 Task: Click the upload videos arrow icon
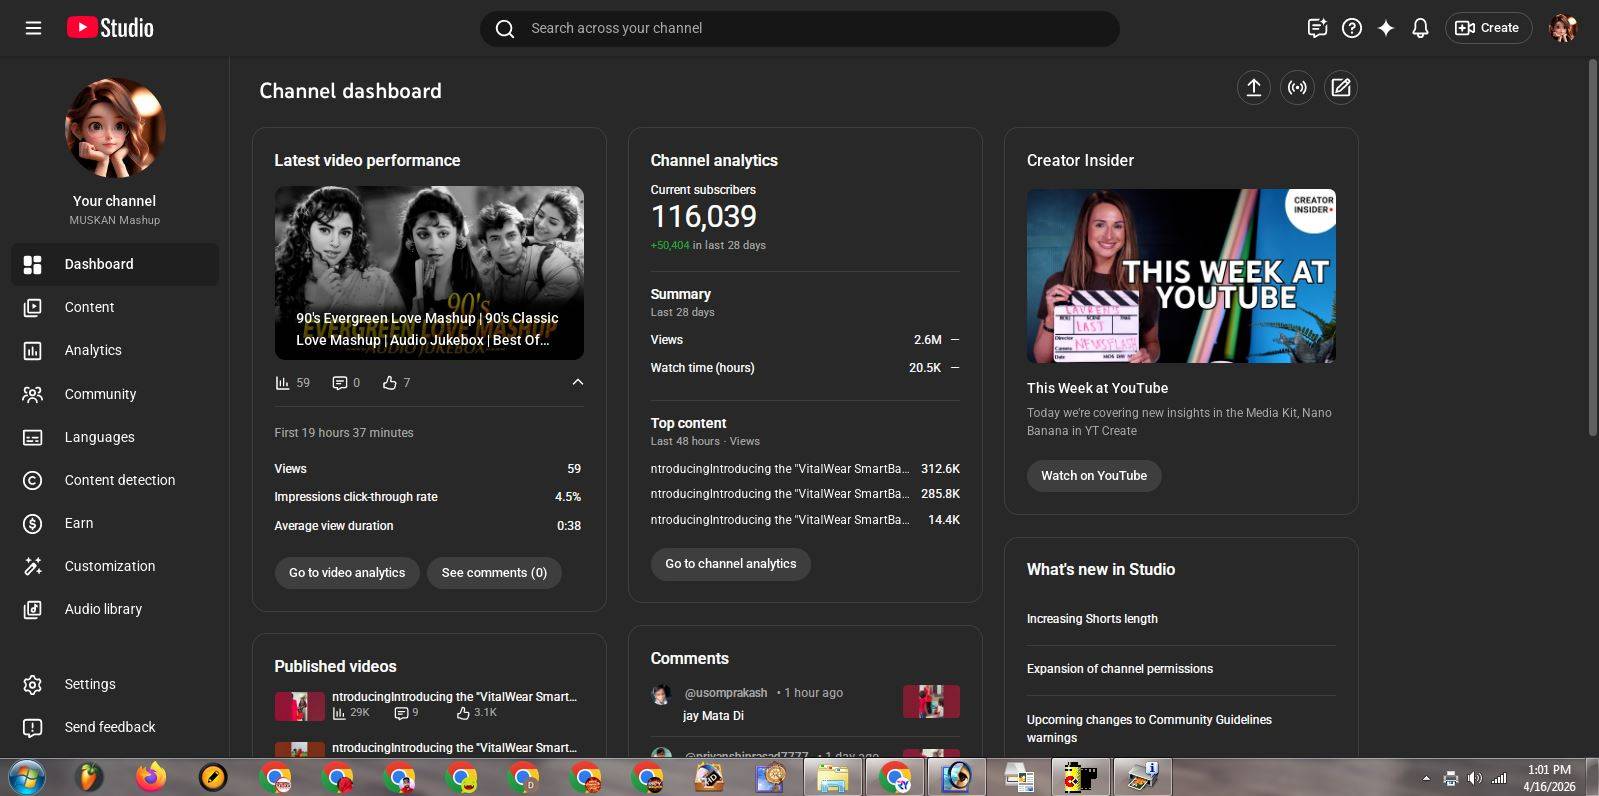(x=1253, y=88)
